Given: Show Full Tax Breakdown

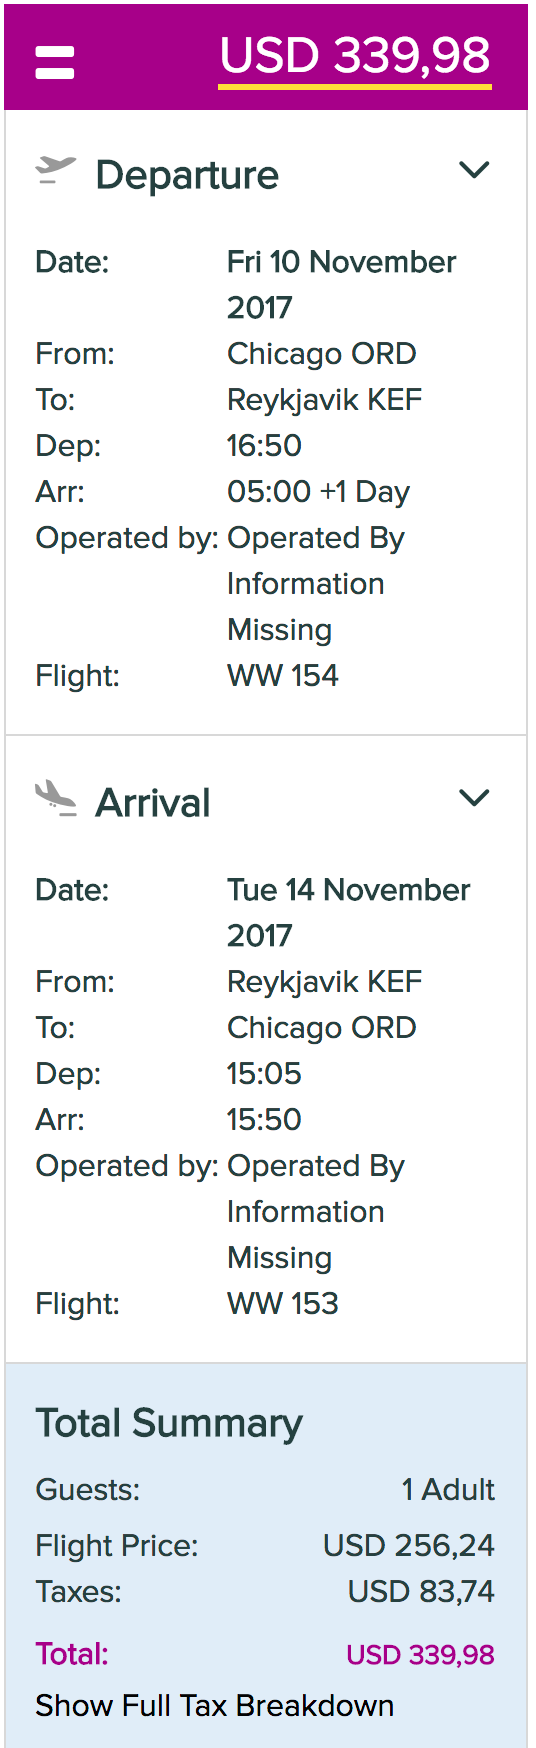Looking at the screenshot, I should click(215, 1705).
